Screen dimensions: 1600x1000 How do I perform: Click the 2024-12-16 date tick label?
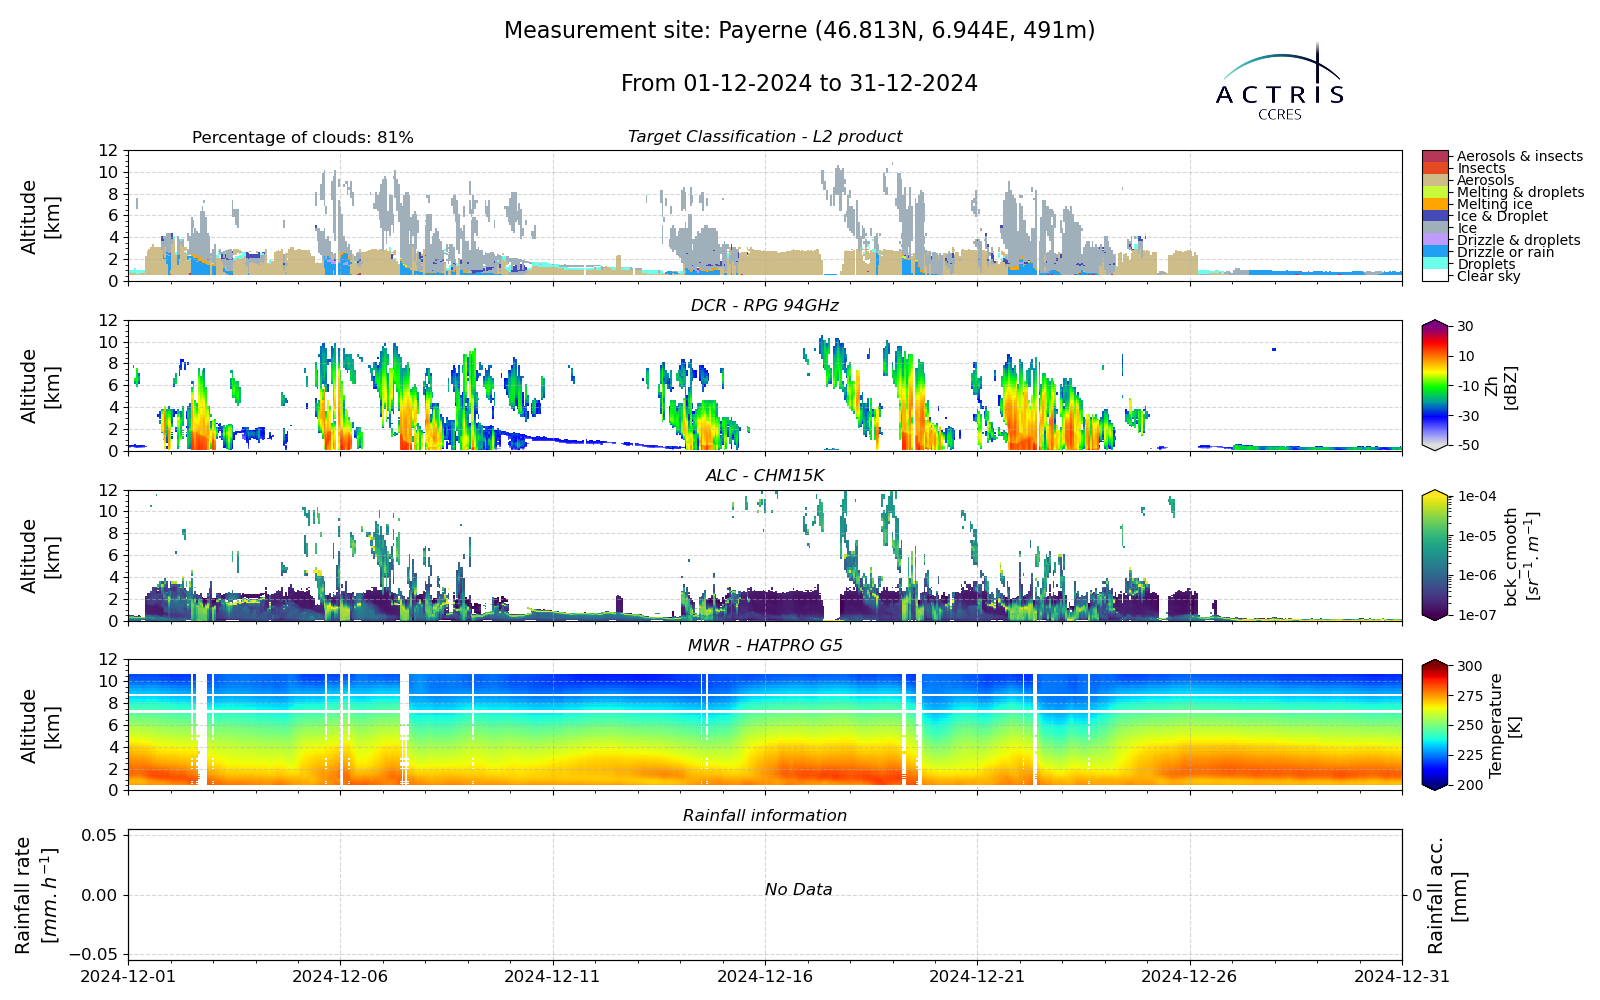(x=765, y=976)
